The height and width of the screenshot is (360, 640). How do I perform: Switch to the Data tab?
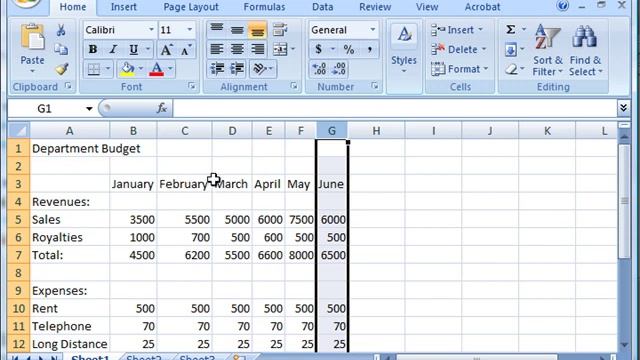(322, 7)
